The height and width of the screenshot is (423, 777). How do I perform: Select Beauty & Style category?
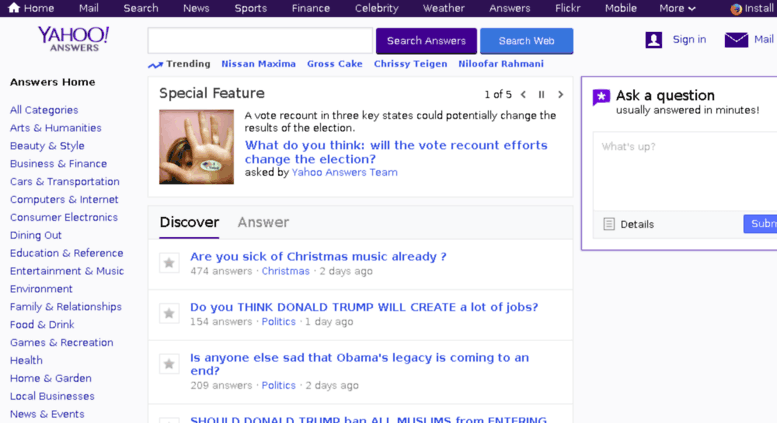pyautogui.click(x=47, y=146)
